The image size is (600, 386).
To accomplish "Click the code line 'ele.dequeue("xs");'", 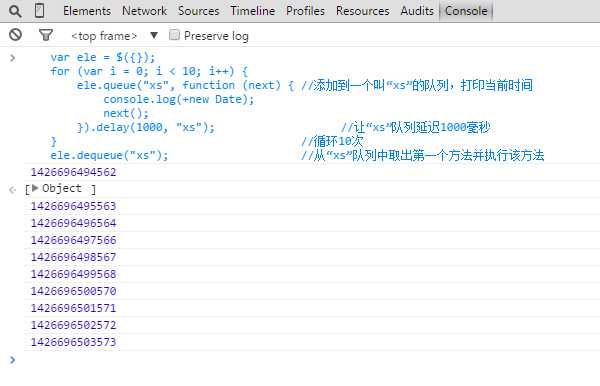I will (x=109, y=155).
